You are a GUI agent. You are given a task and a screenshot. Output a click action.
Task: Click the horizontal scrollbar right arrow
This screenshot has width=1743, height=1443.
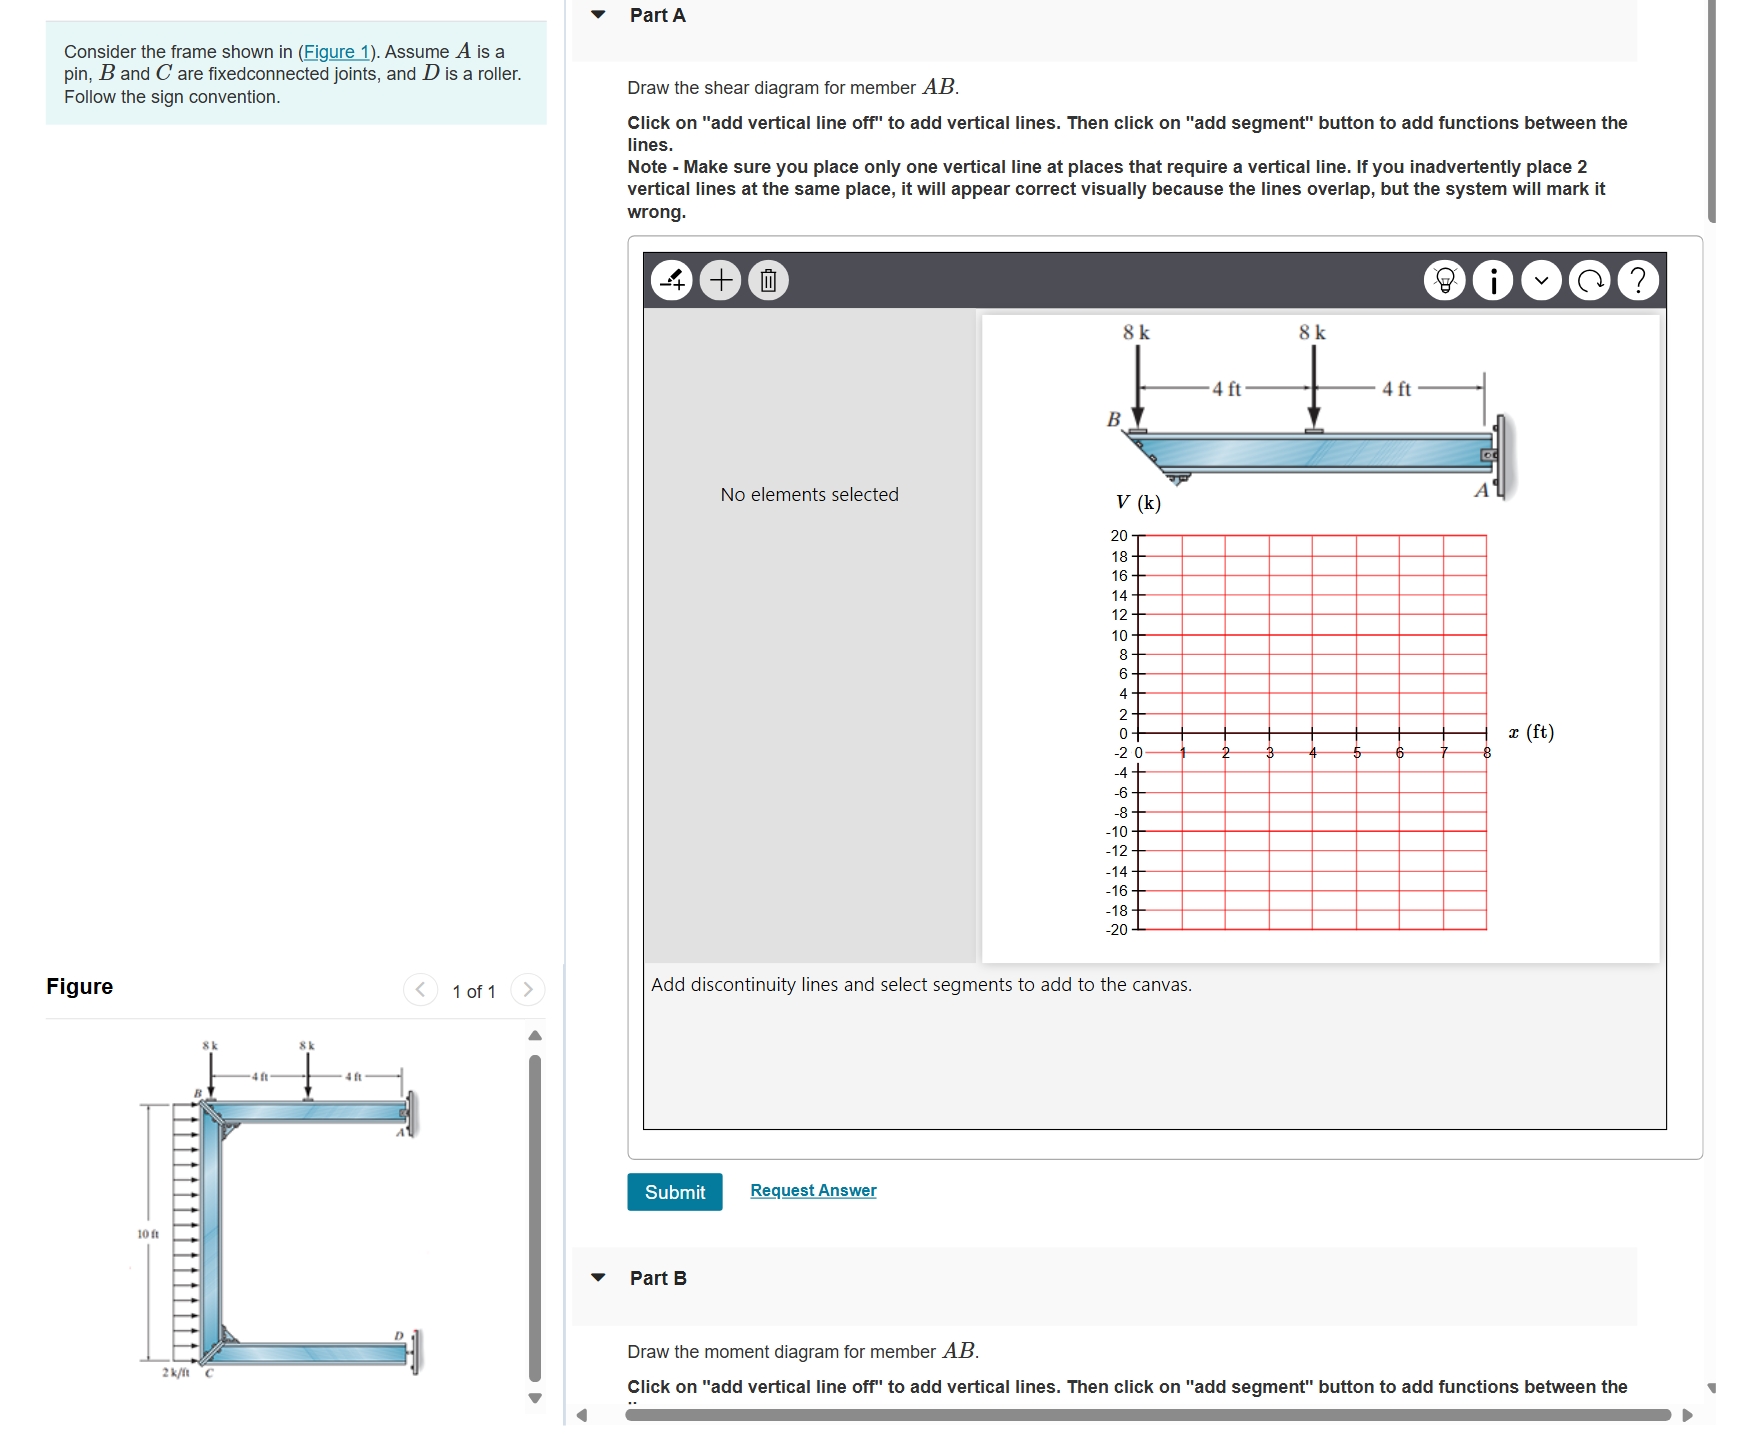(x=1688, y=1415)
